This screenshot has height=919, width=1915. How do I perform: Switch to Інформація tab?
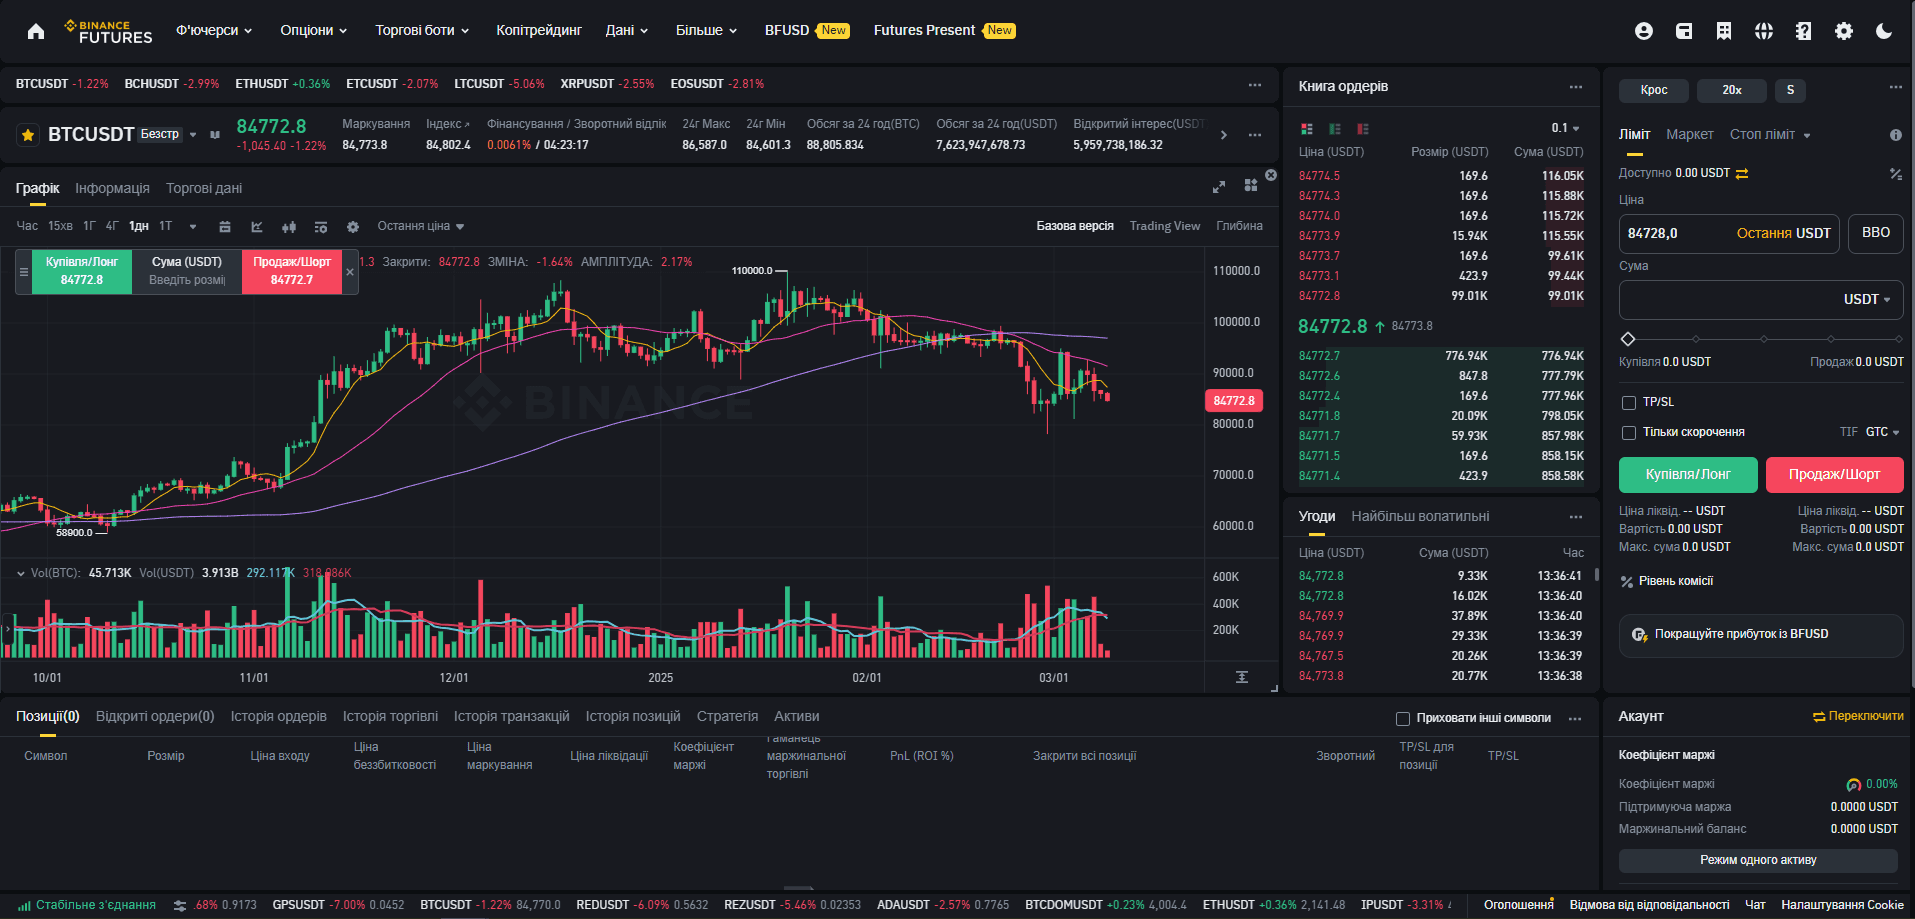pyautogui.click(x=112, y=189)
